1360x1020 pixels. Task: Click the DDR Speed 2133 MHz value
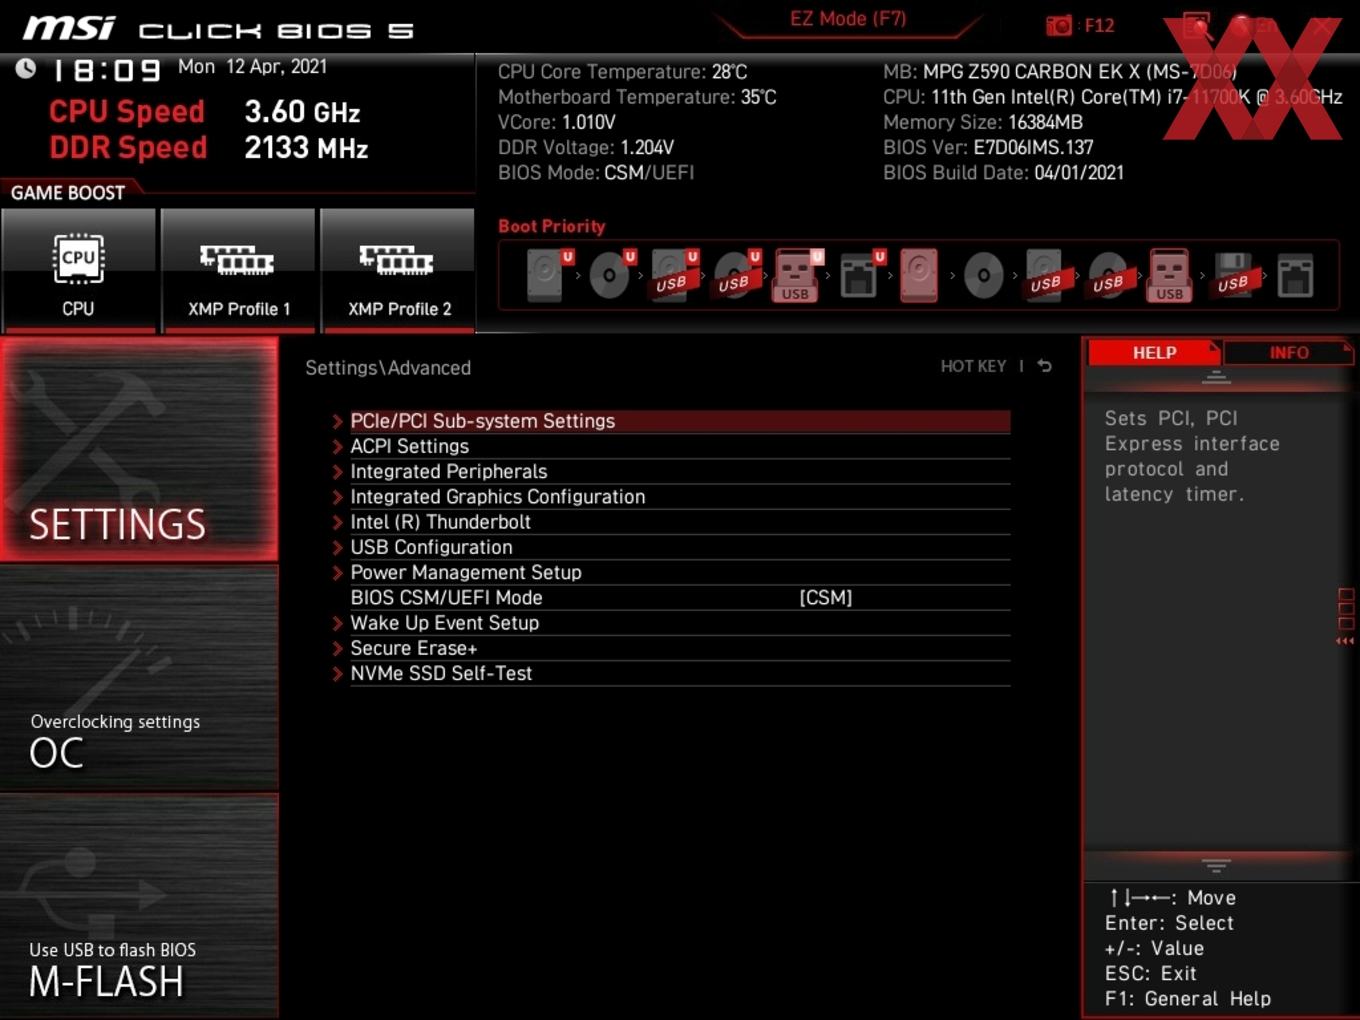(306, 148)
